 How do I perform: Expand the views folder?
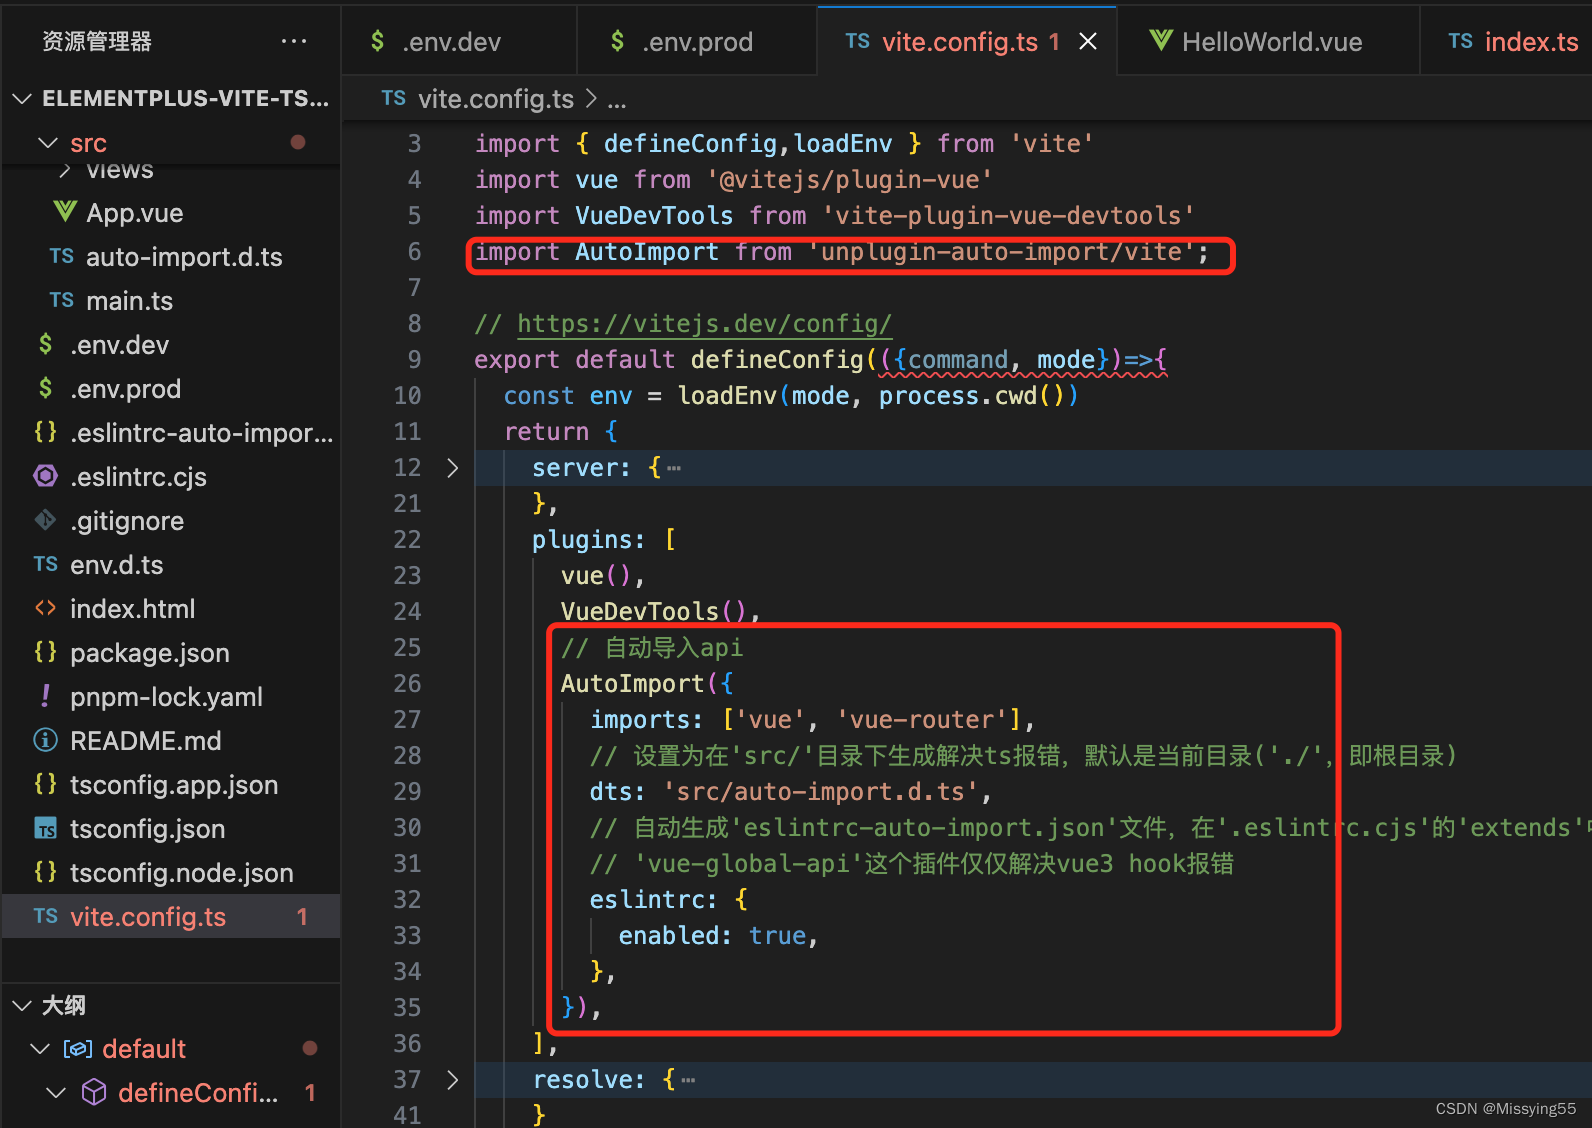click(x=65, y=171)
